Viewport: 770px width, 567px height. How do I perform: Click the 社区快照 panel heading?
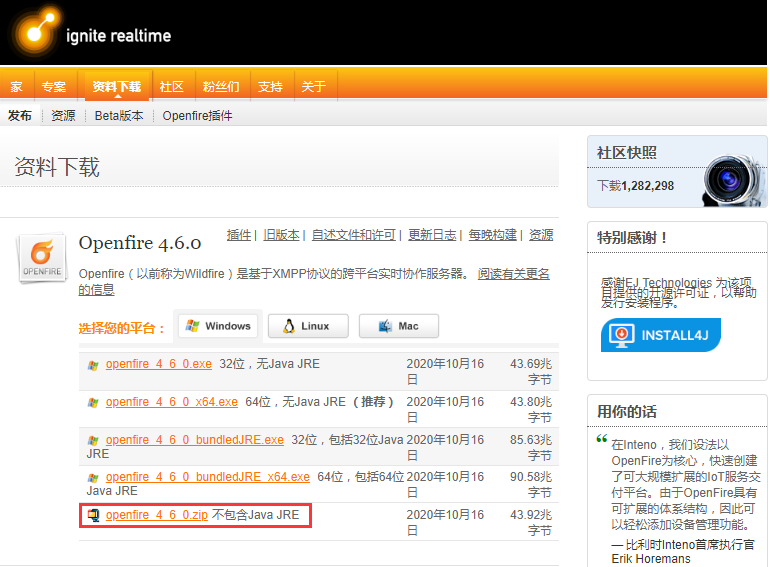click(627, 153)
